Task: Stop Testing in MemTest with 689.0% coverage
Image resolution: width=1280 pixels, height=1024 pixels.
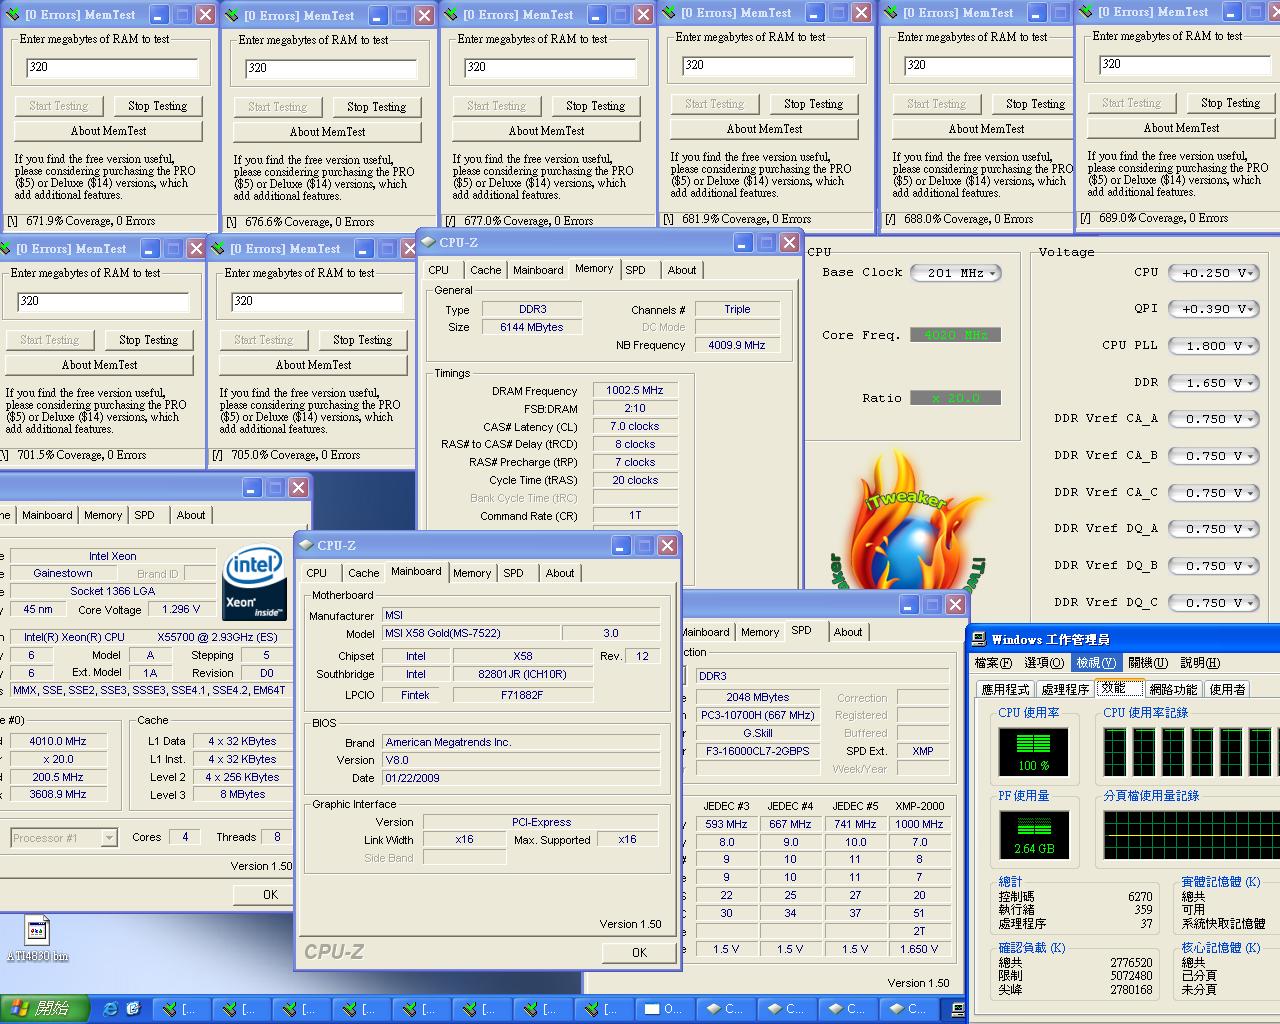Action: (x=1230, y=103)
